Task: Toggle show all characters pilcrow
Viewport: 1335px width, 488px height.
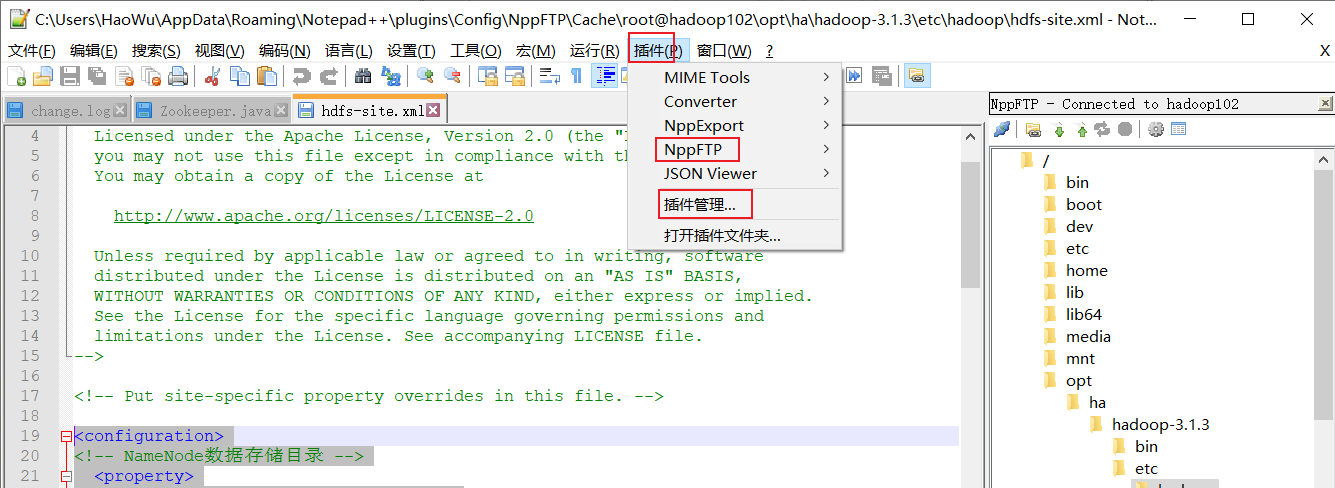Action: [576, 76]
